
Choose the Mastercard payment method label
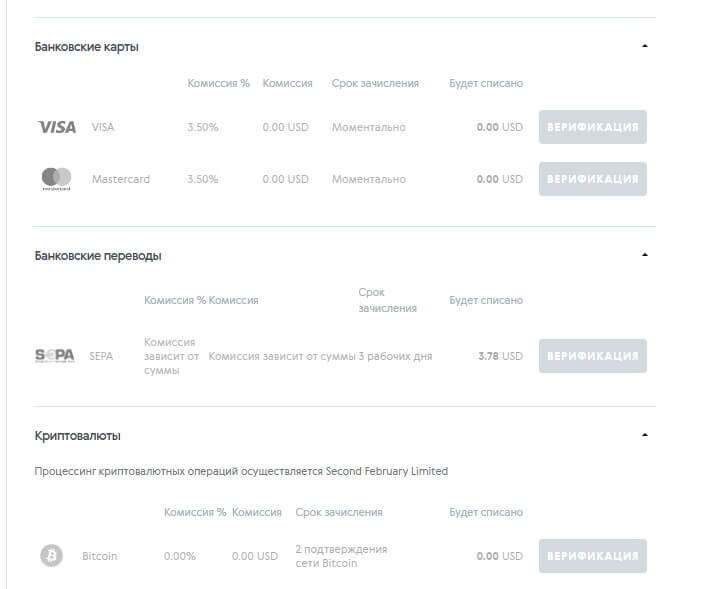tap(120, 179)
